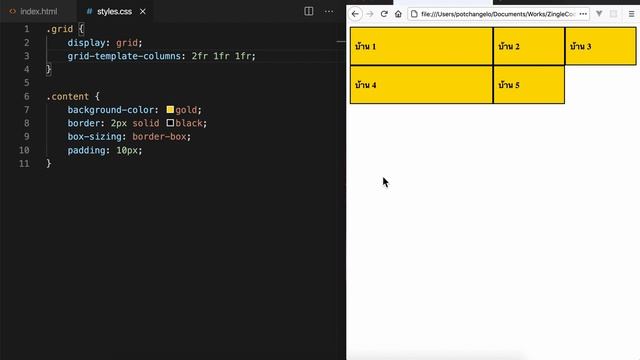Open the black color swatch picker
This screenshot has height=360, width=640.
170,123
